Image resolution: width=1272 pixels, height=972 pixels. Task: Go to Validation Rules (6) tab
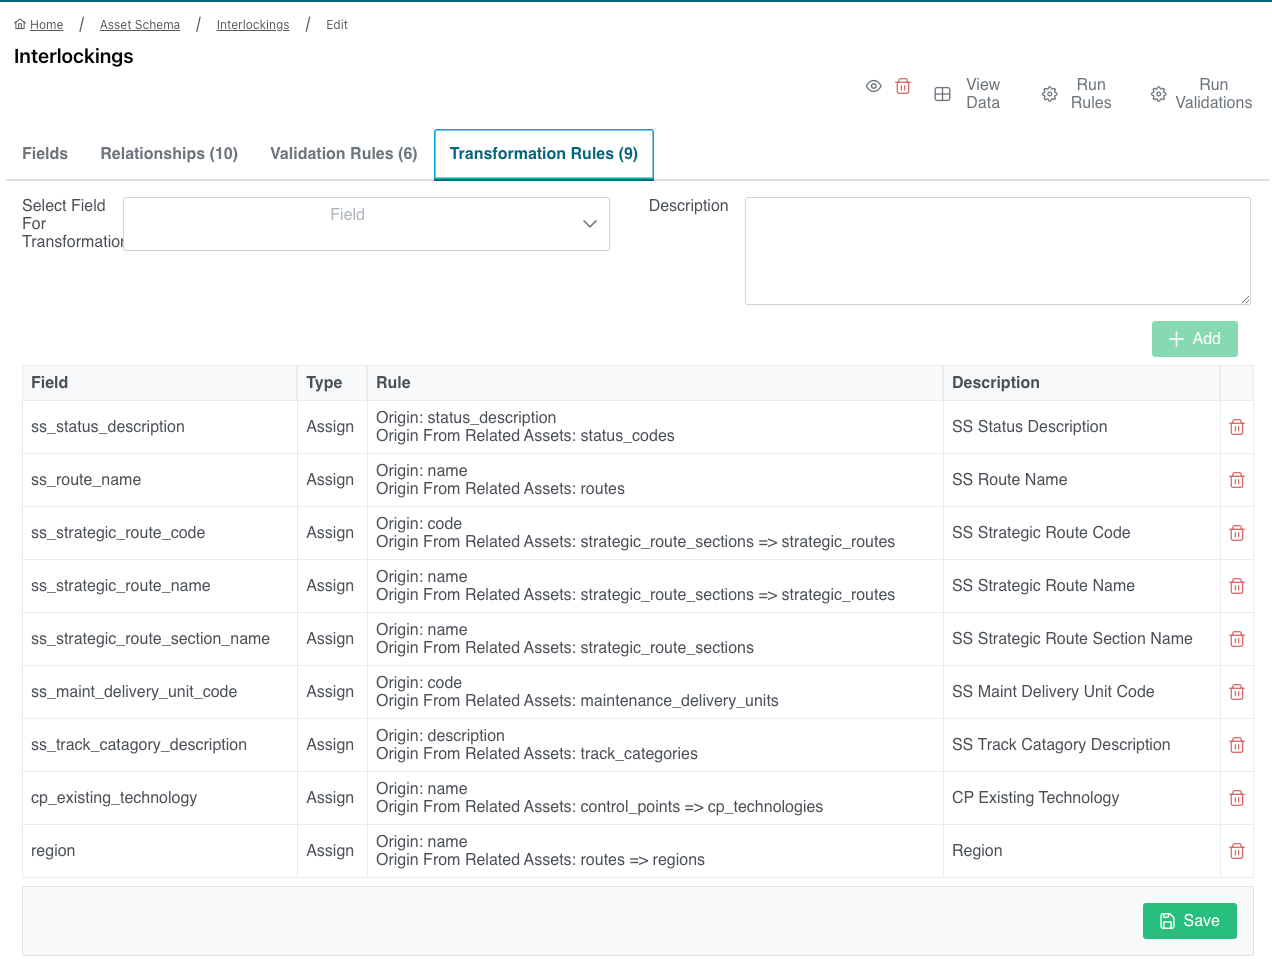coord(343,154)
